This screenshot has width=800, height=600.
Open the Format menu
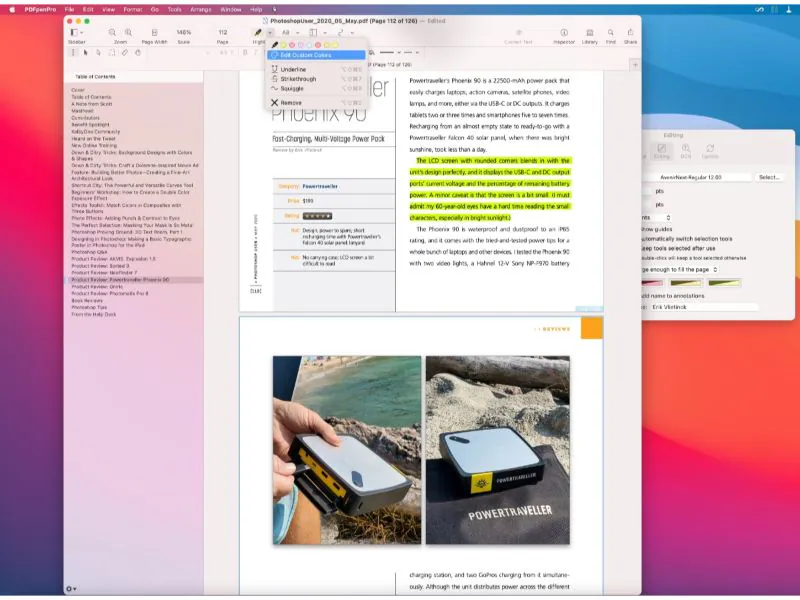coord(133,9)
